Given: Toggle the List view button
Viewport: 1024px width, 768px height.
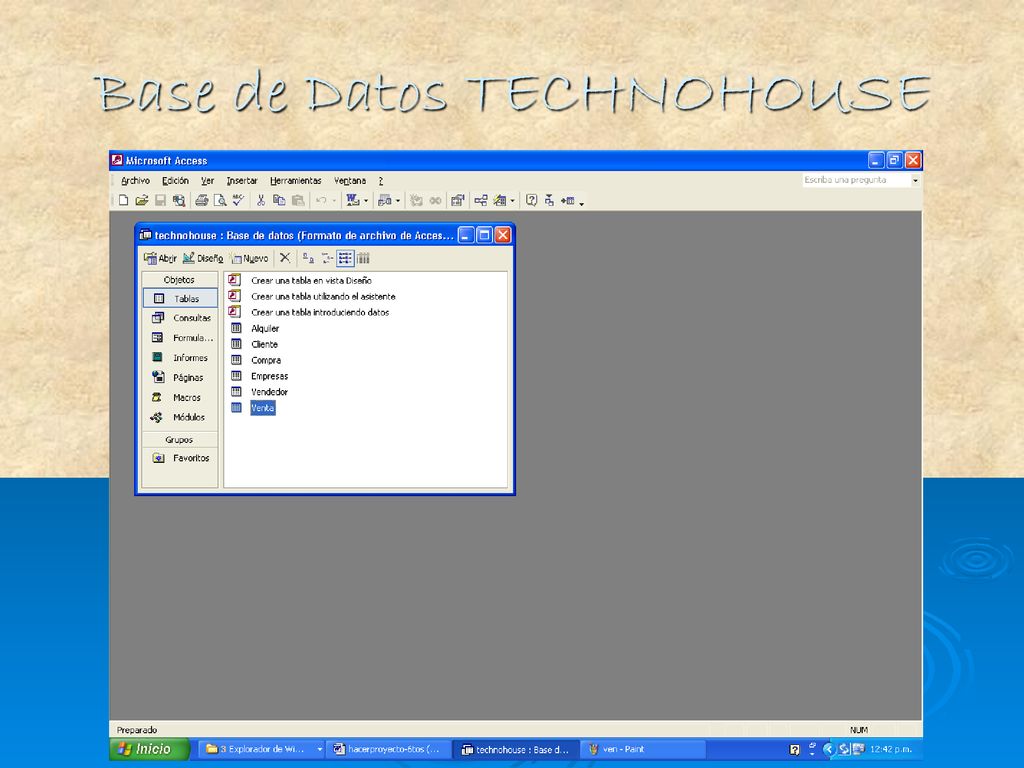Looking at the screenshot, I should (x=345, y=259).
